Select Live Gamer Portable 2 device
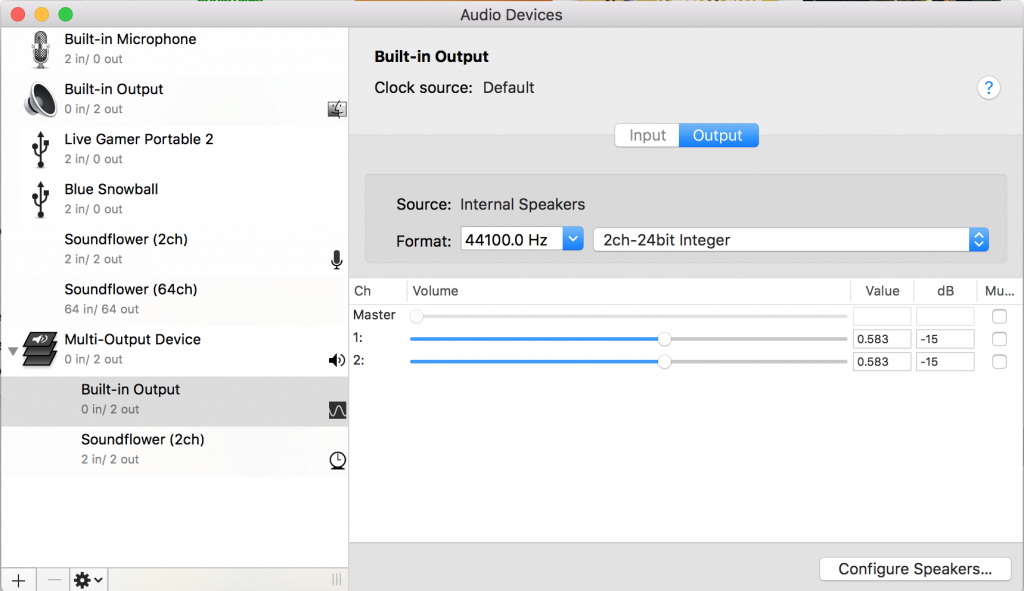Viewport: 1024px width, 591px height. [x=174, y=149]
